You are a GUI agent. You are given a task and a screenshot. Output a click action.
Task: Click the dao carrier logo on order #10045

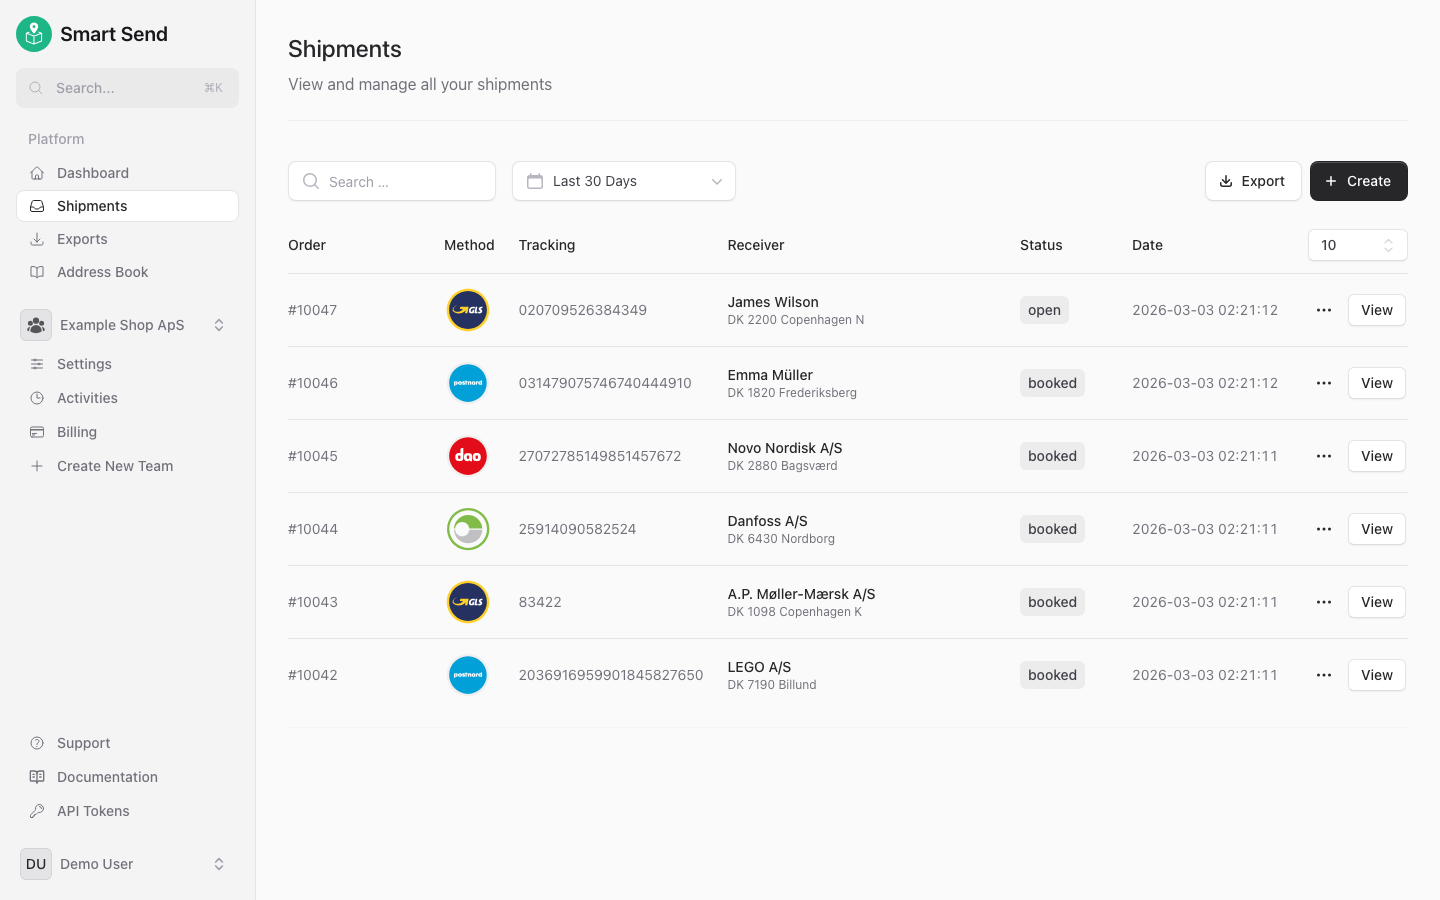467,455
